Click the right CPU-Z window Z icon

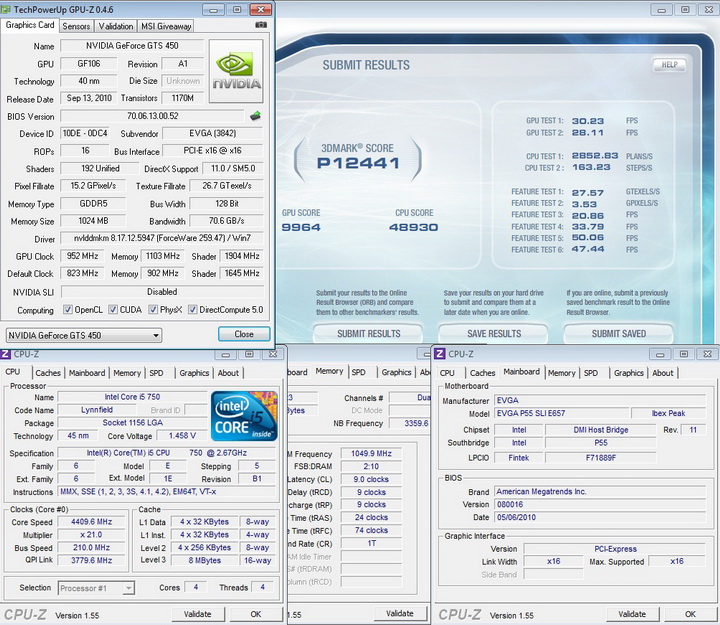[440, 354]
